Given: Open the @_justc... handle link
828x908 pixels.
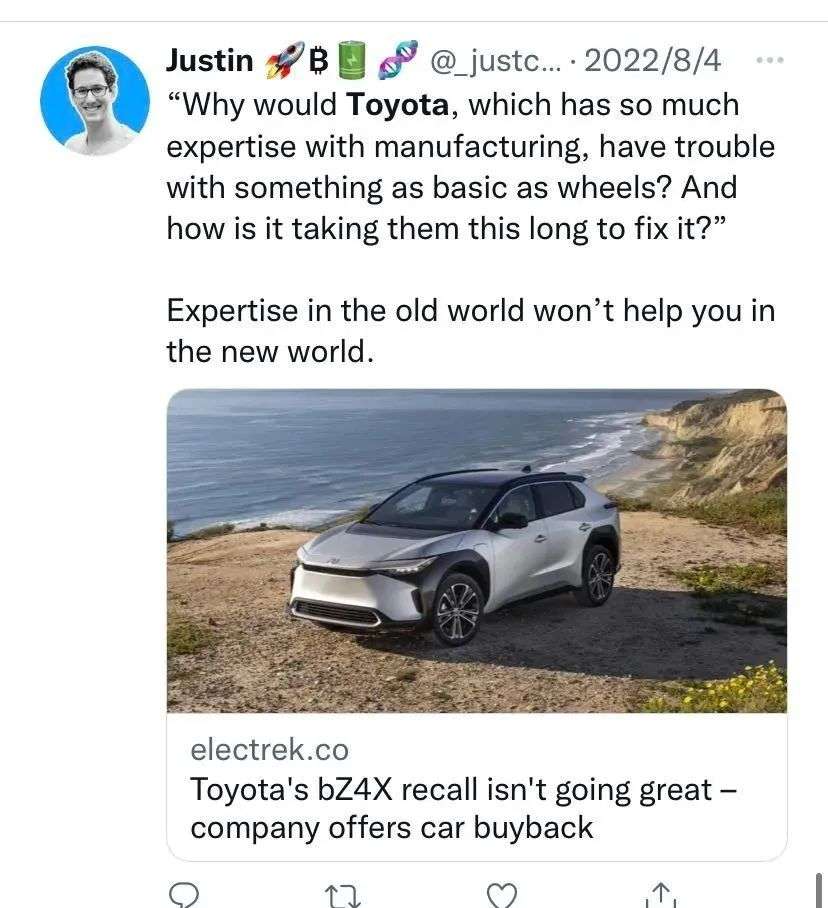Looking at the screenshot, I should pos(495,60).
